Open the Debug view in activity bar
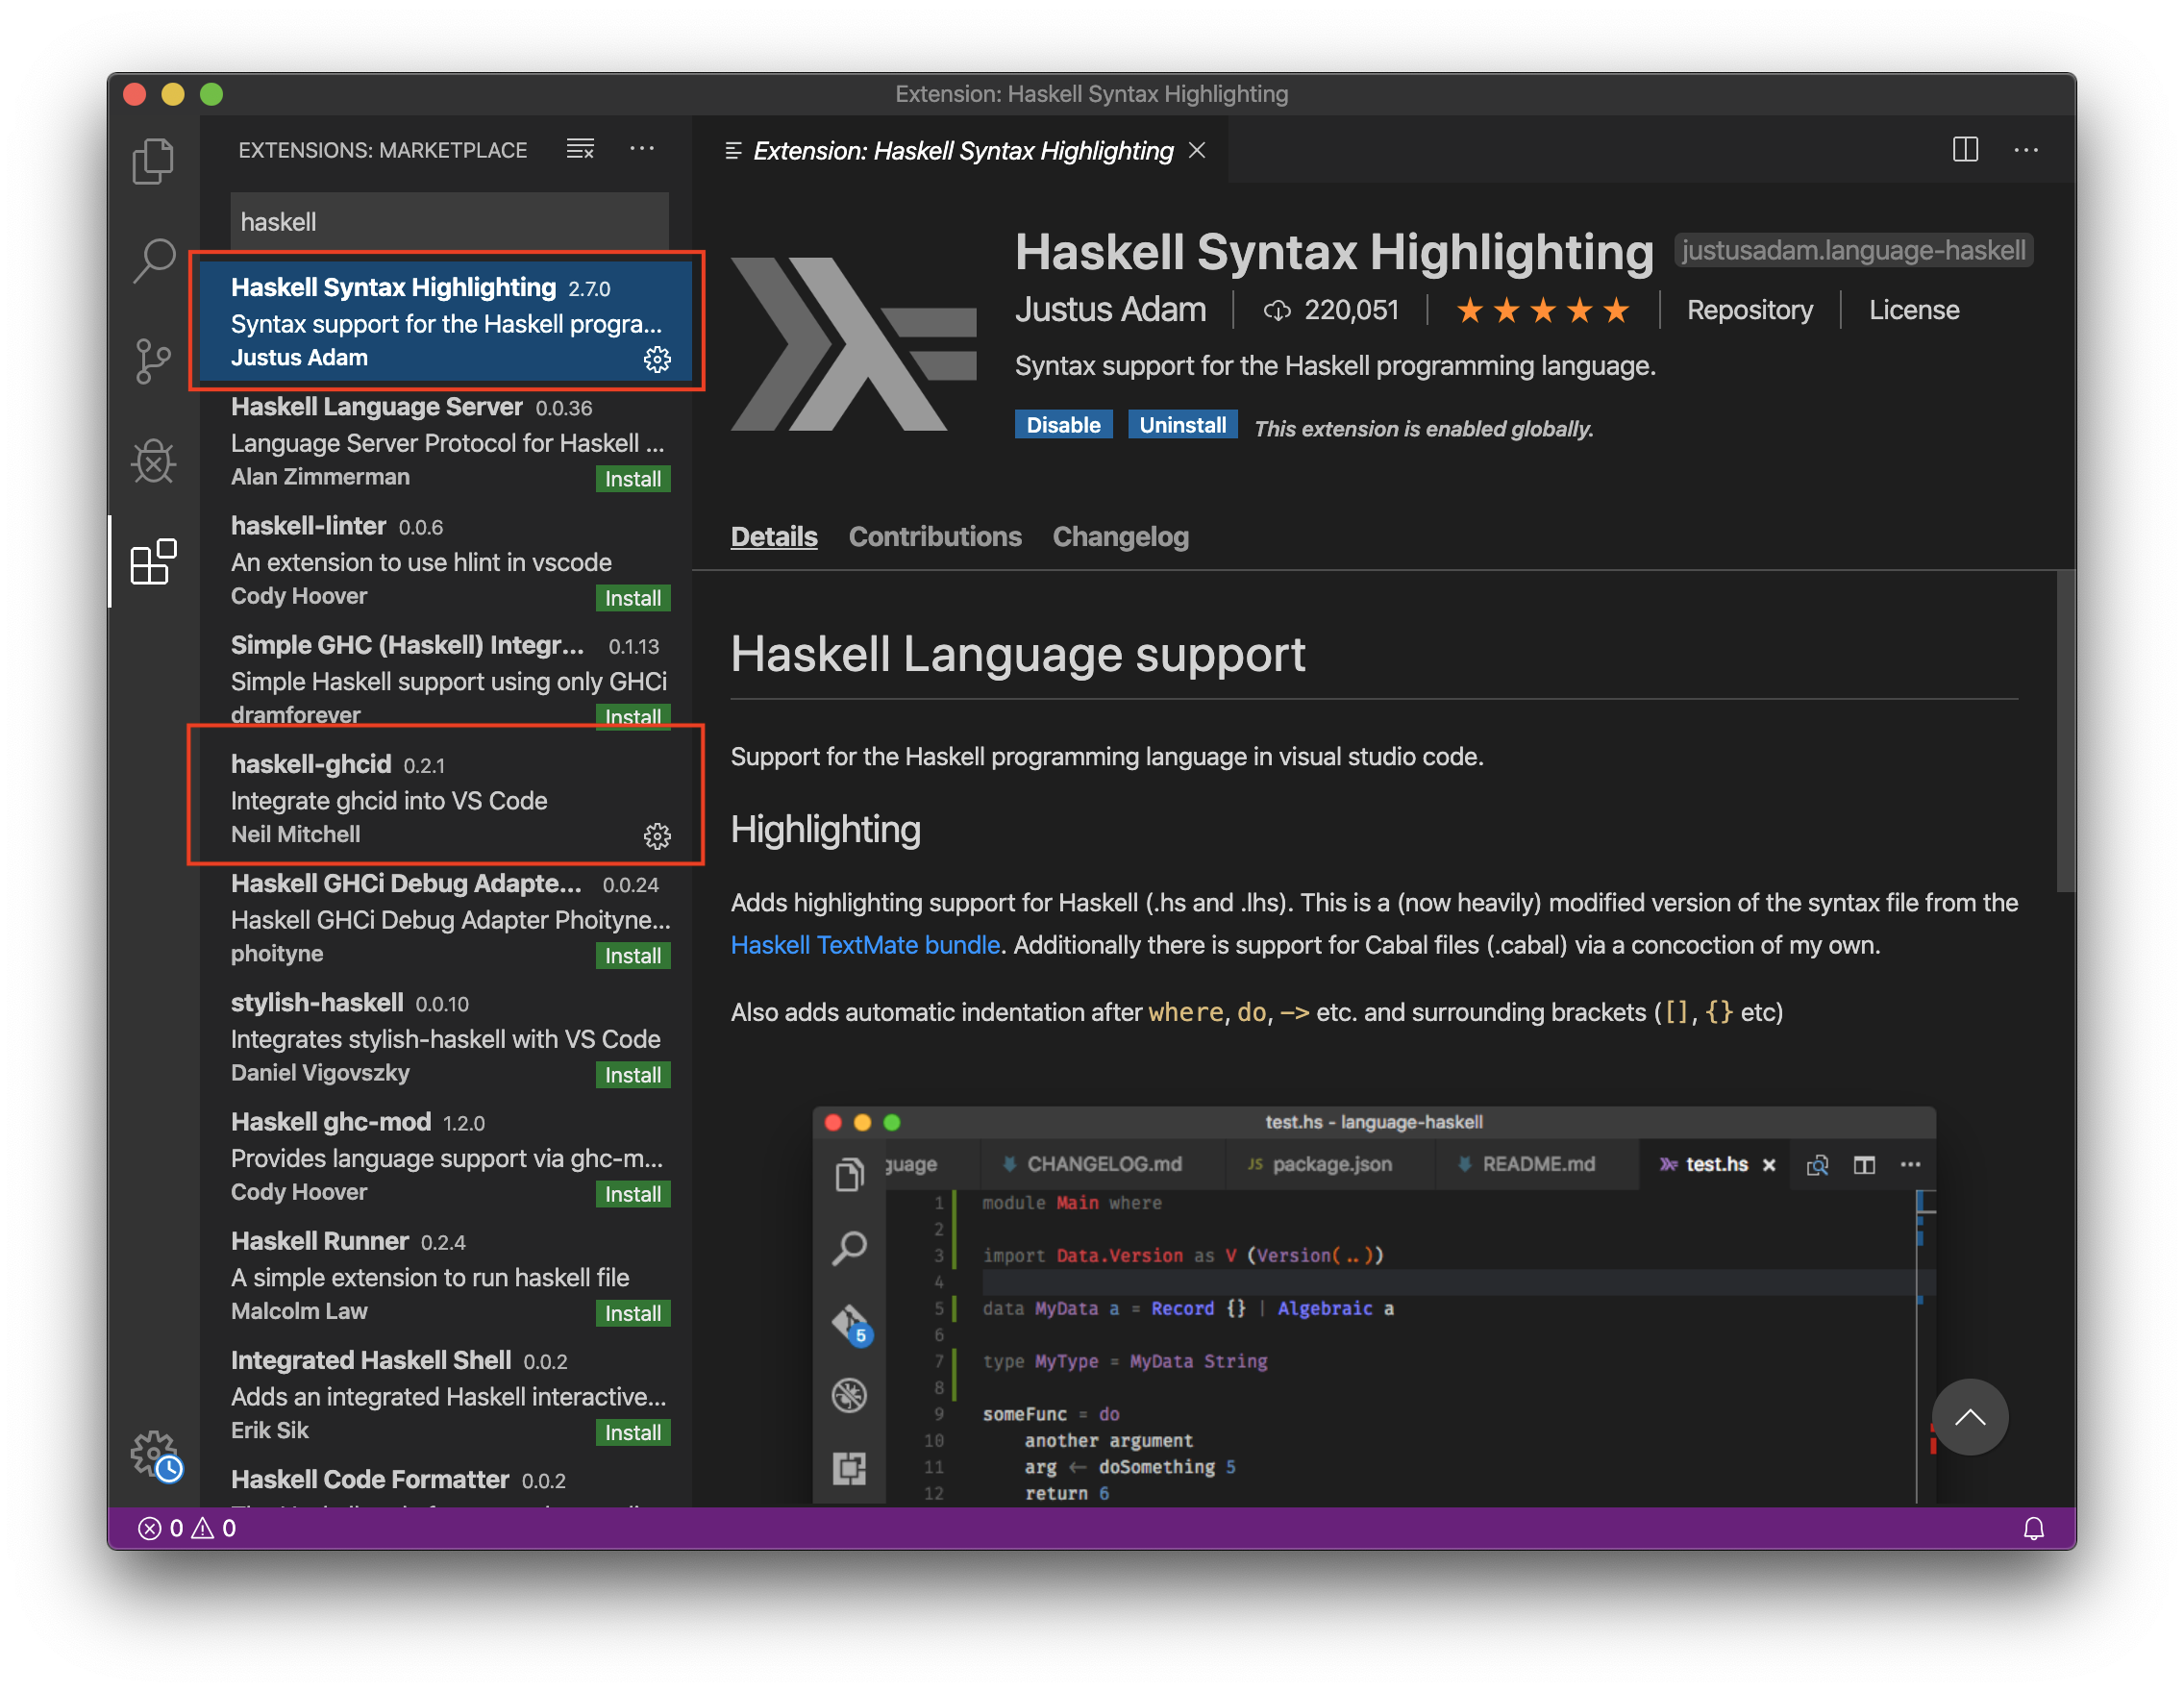Screen dimensions: 2184x1692 [153, 462]
